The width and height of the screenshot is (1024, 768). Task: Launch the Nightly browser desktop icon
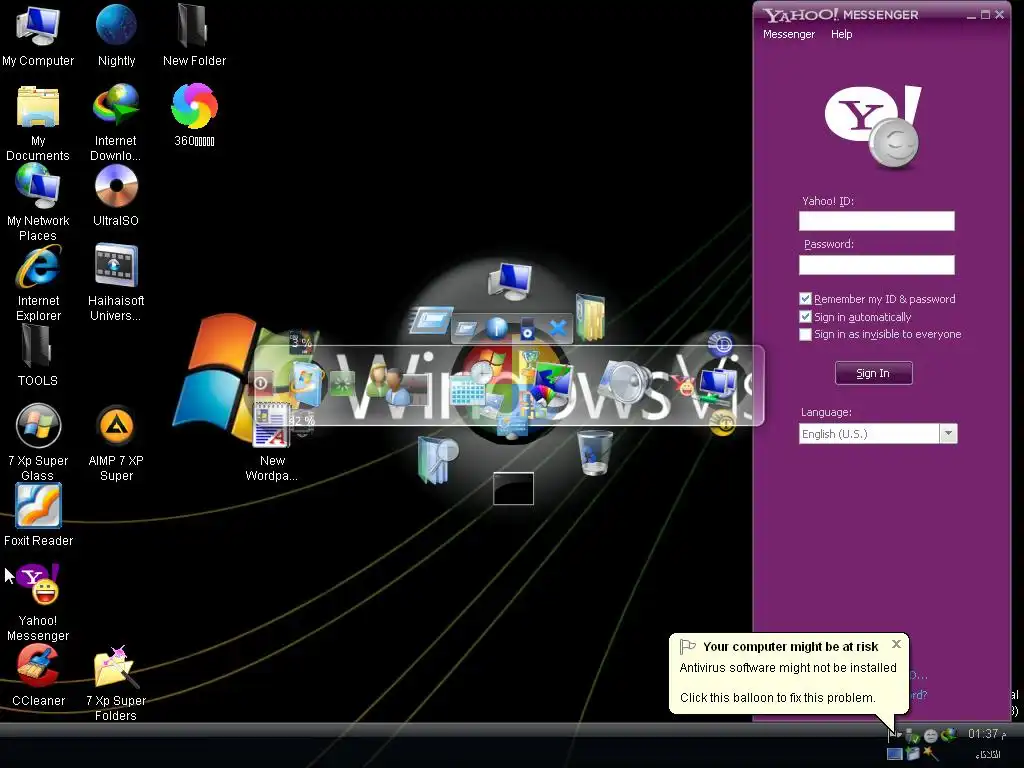coord(116,36)
